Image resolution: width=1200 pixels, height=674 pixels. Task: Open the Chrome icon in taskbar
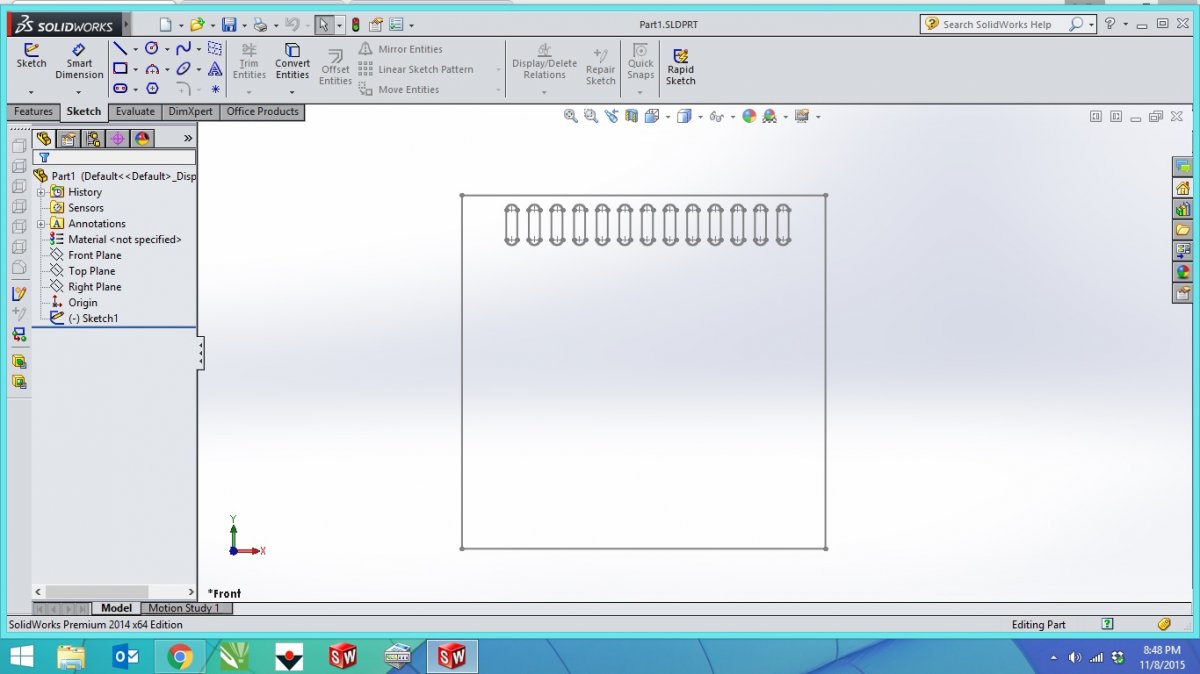coord(180,657)
